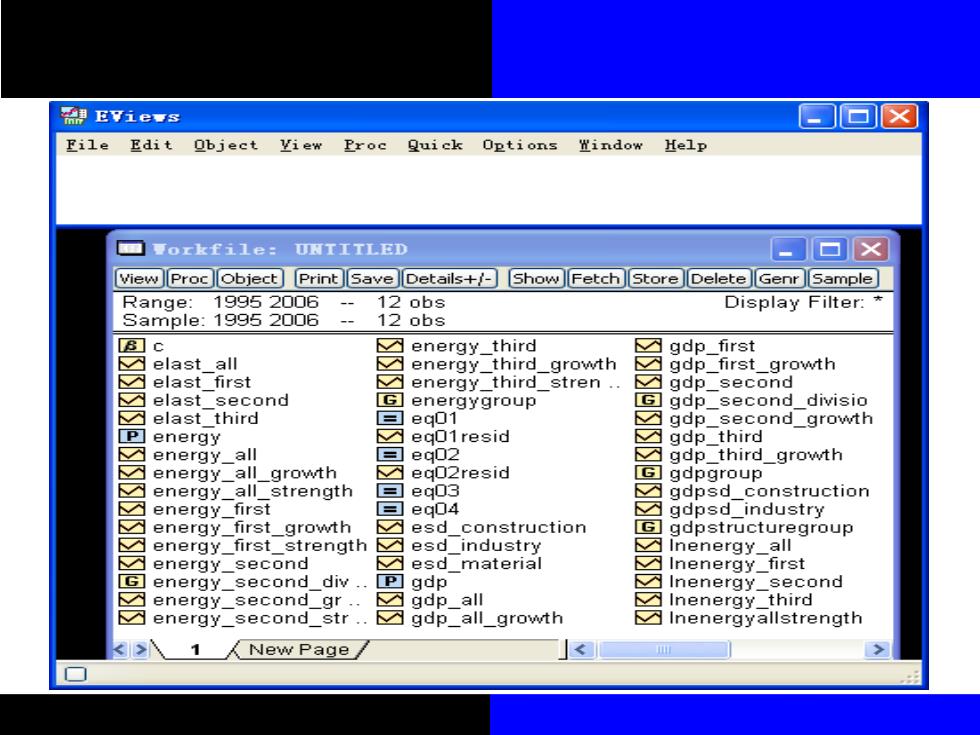Image resolution: width=980 pixels, height=735 pixels.
Task: Select the equation icon beside eq01
Action: tap(390, 418)
